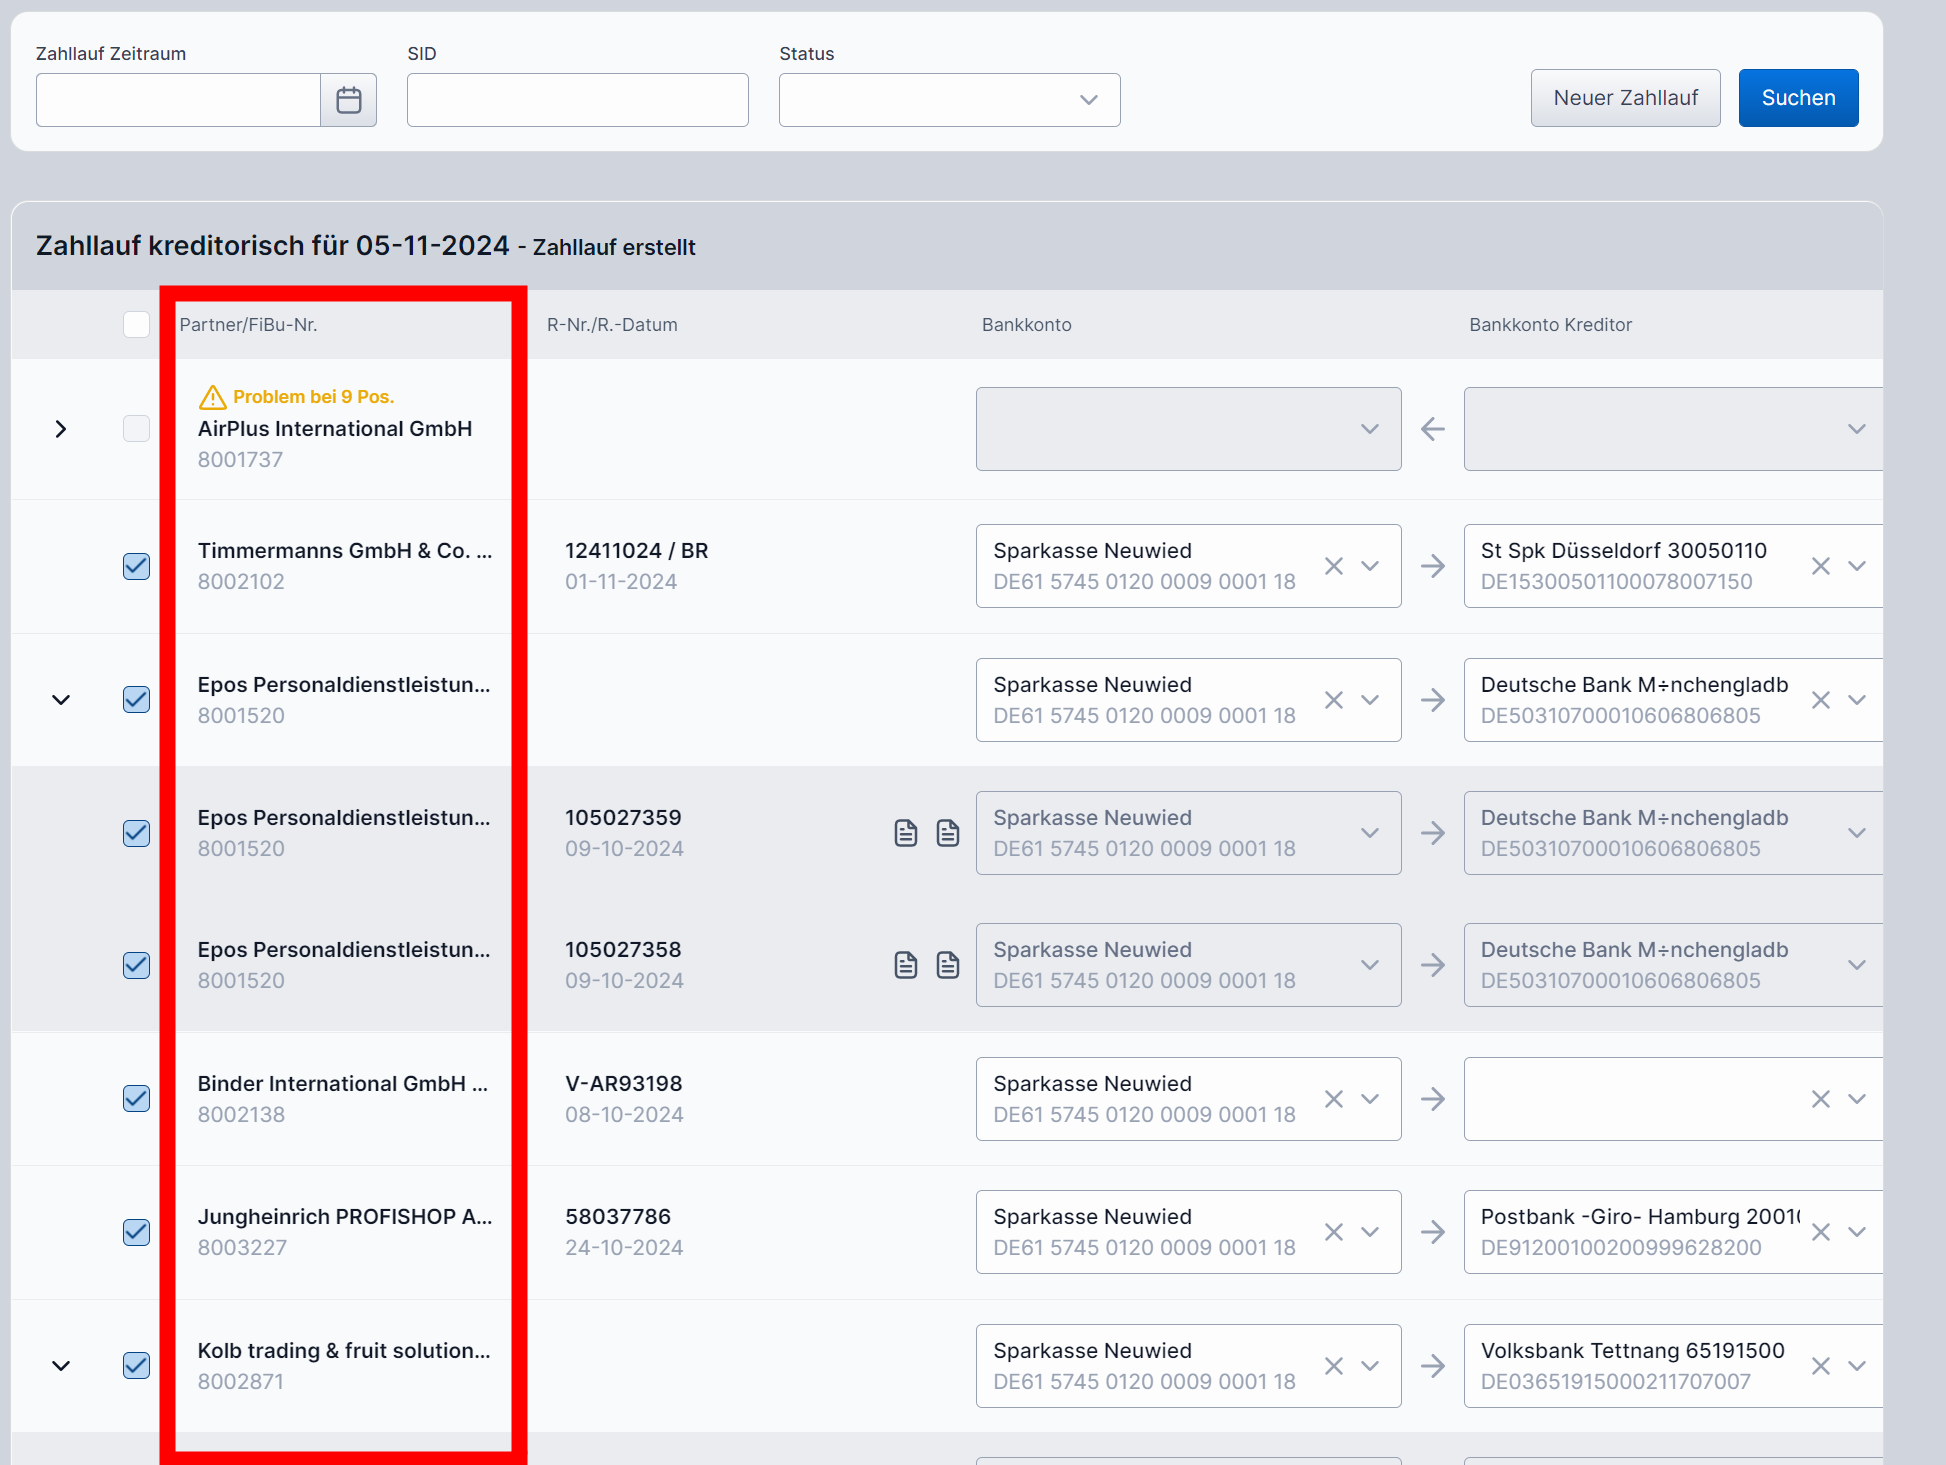1946x1465 pixels.
Task: Click the blue Suchen button
Action: 1798,98
